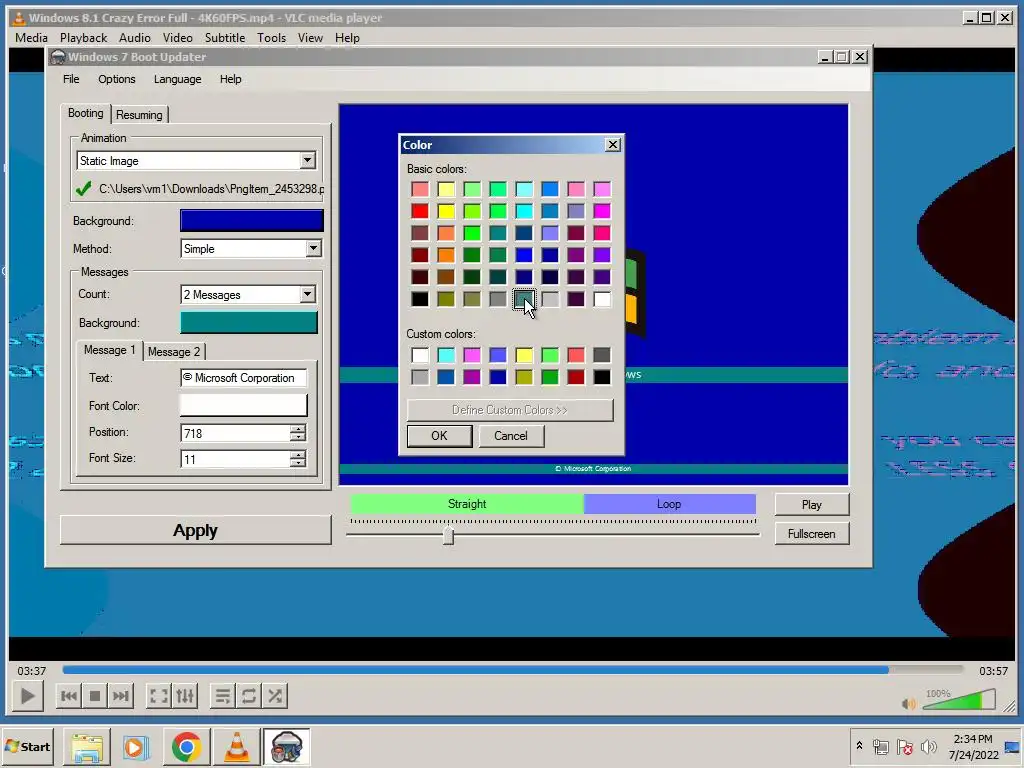
Task: Click OK in Color dialog
Action: pyautogui.click(x=440, y=436)
